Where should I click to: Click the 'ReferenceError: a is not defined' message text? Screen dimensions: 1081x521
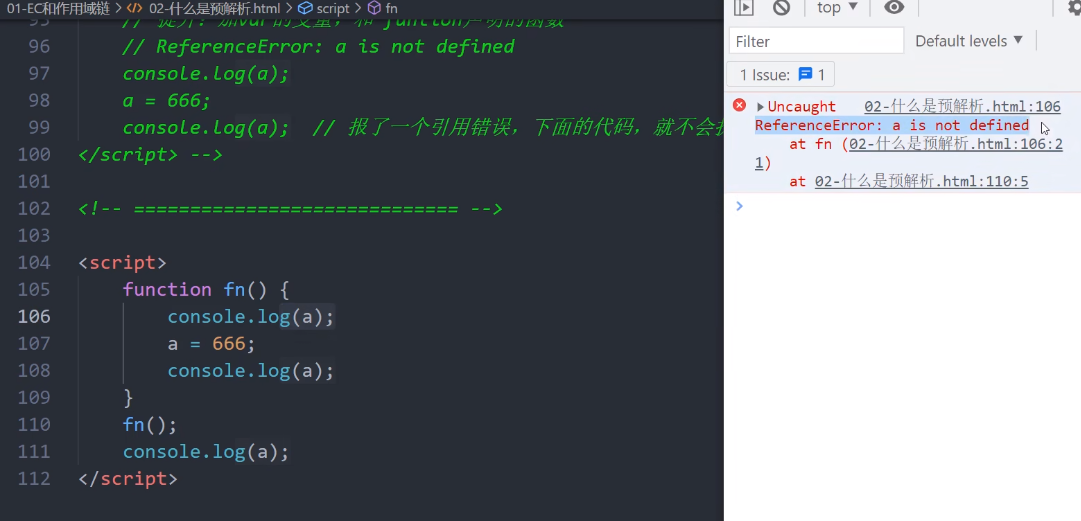coord(892,125)
